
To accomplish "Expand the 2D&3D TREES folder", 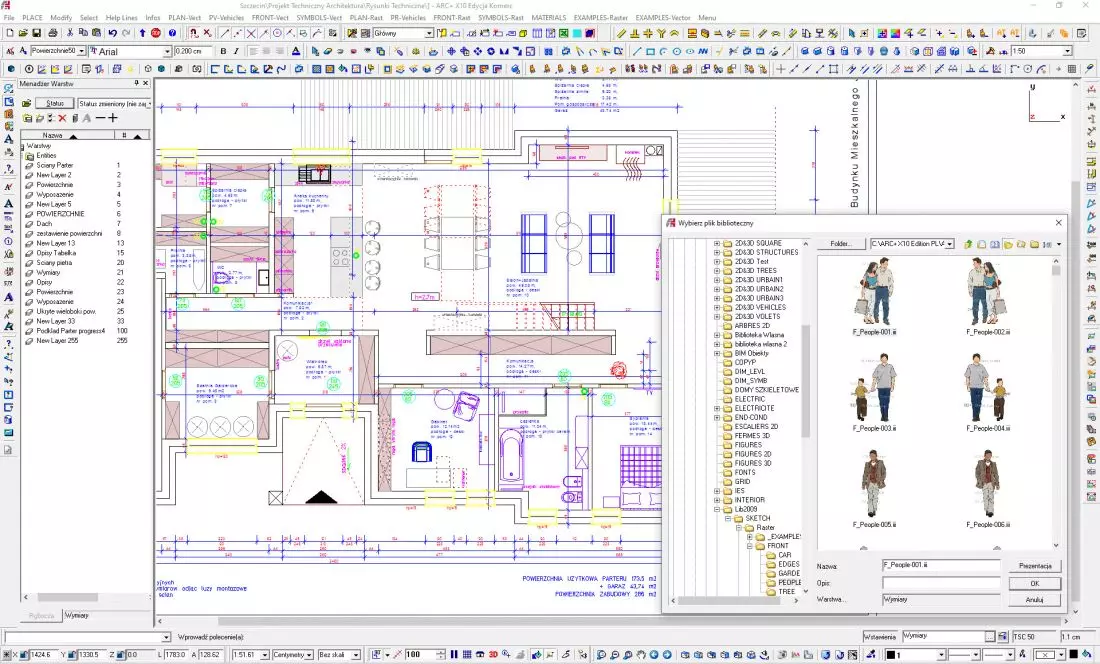I will [717, 271].
